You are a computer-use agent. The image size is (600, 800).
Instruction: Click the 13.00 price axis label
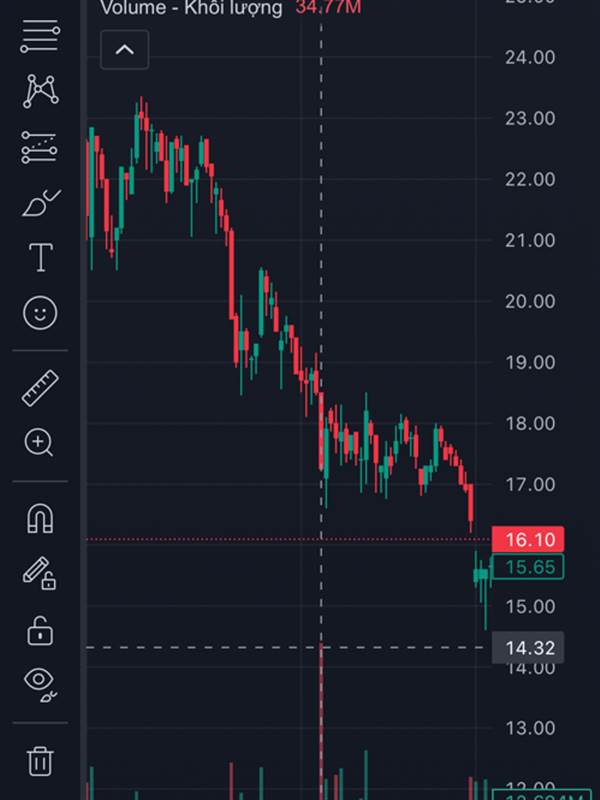[x=530, y=728]
